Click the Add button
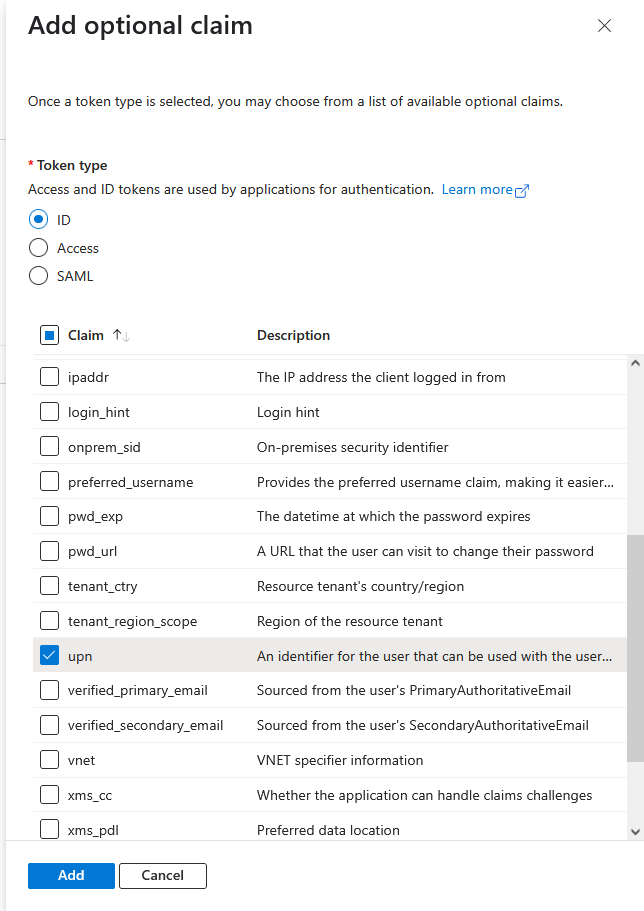644x911 pixels. 71,875
